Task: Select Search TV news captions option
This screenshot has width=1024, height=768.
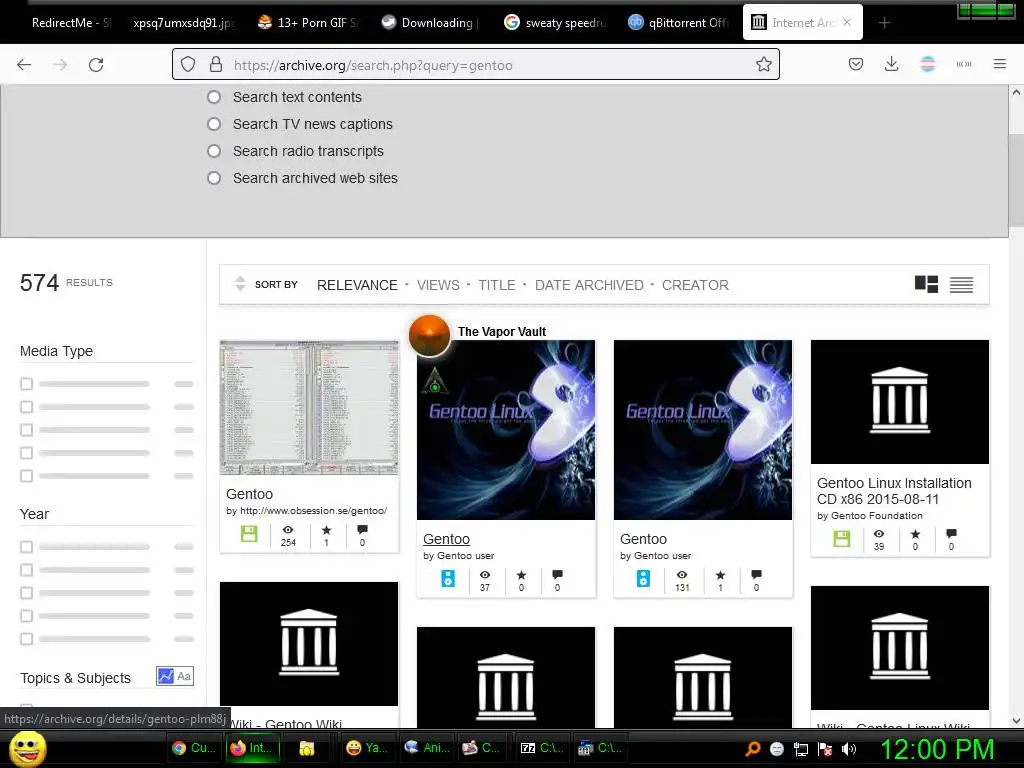Action: point(214,124)
